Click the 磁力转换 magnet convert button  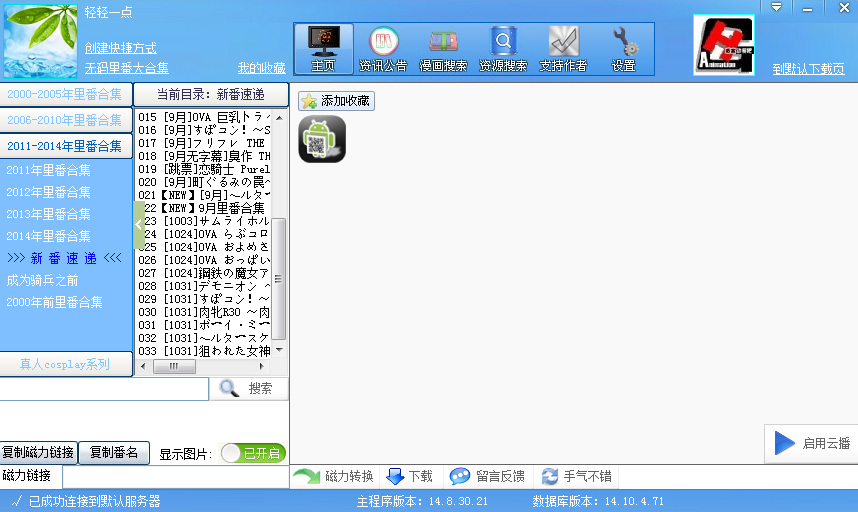coord(334,476)
